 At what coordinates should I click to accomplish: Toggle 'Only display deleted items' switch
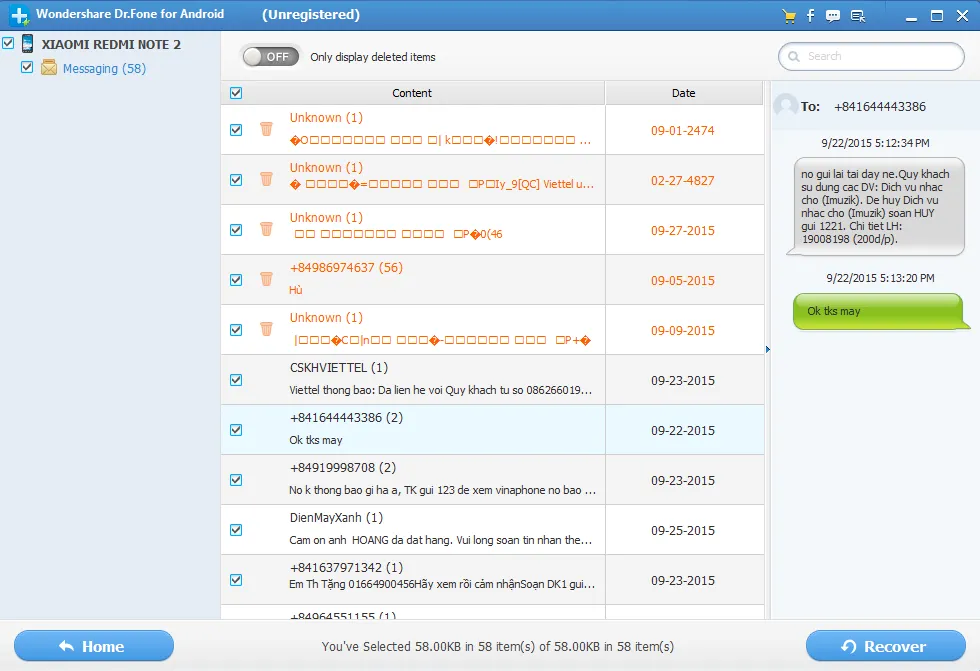coord(271,57)
